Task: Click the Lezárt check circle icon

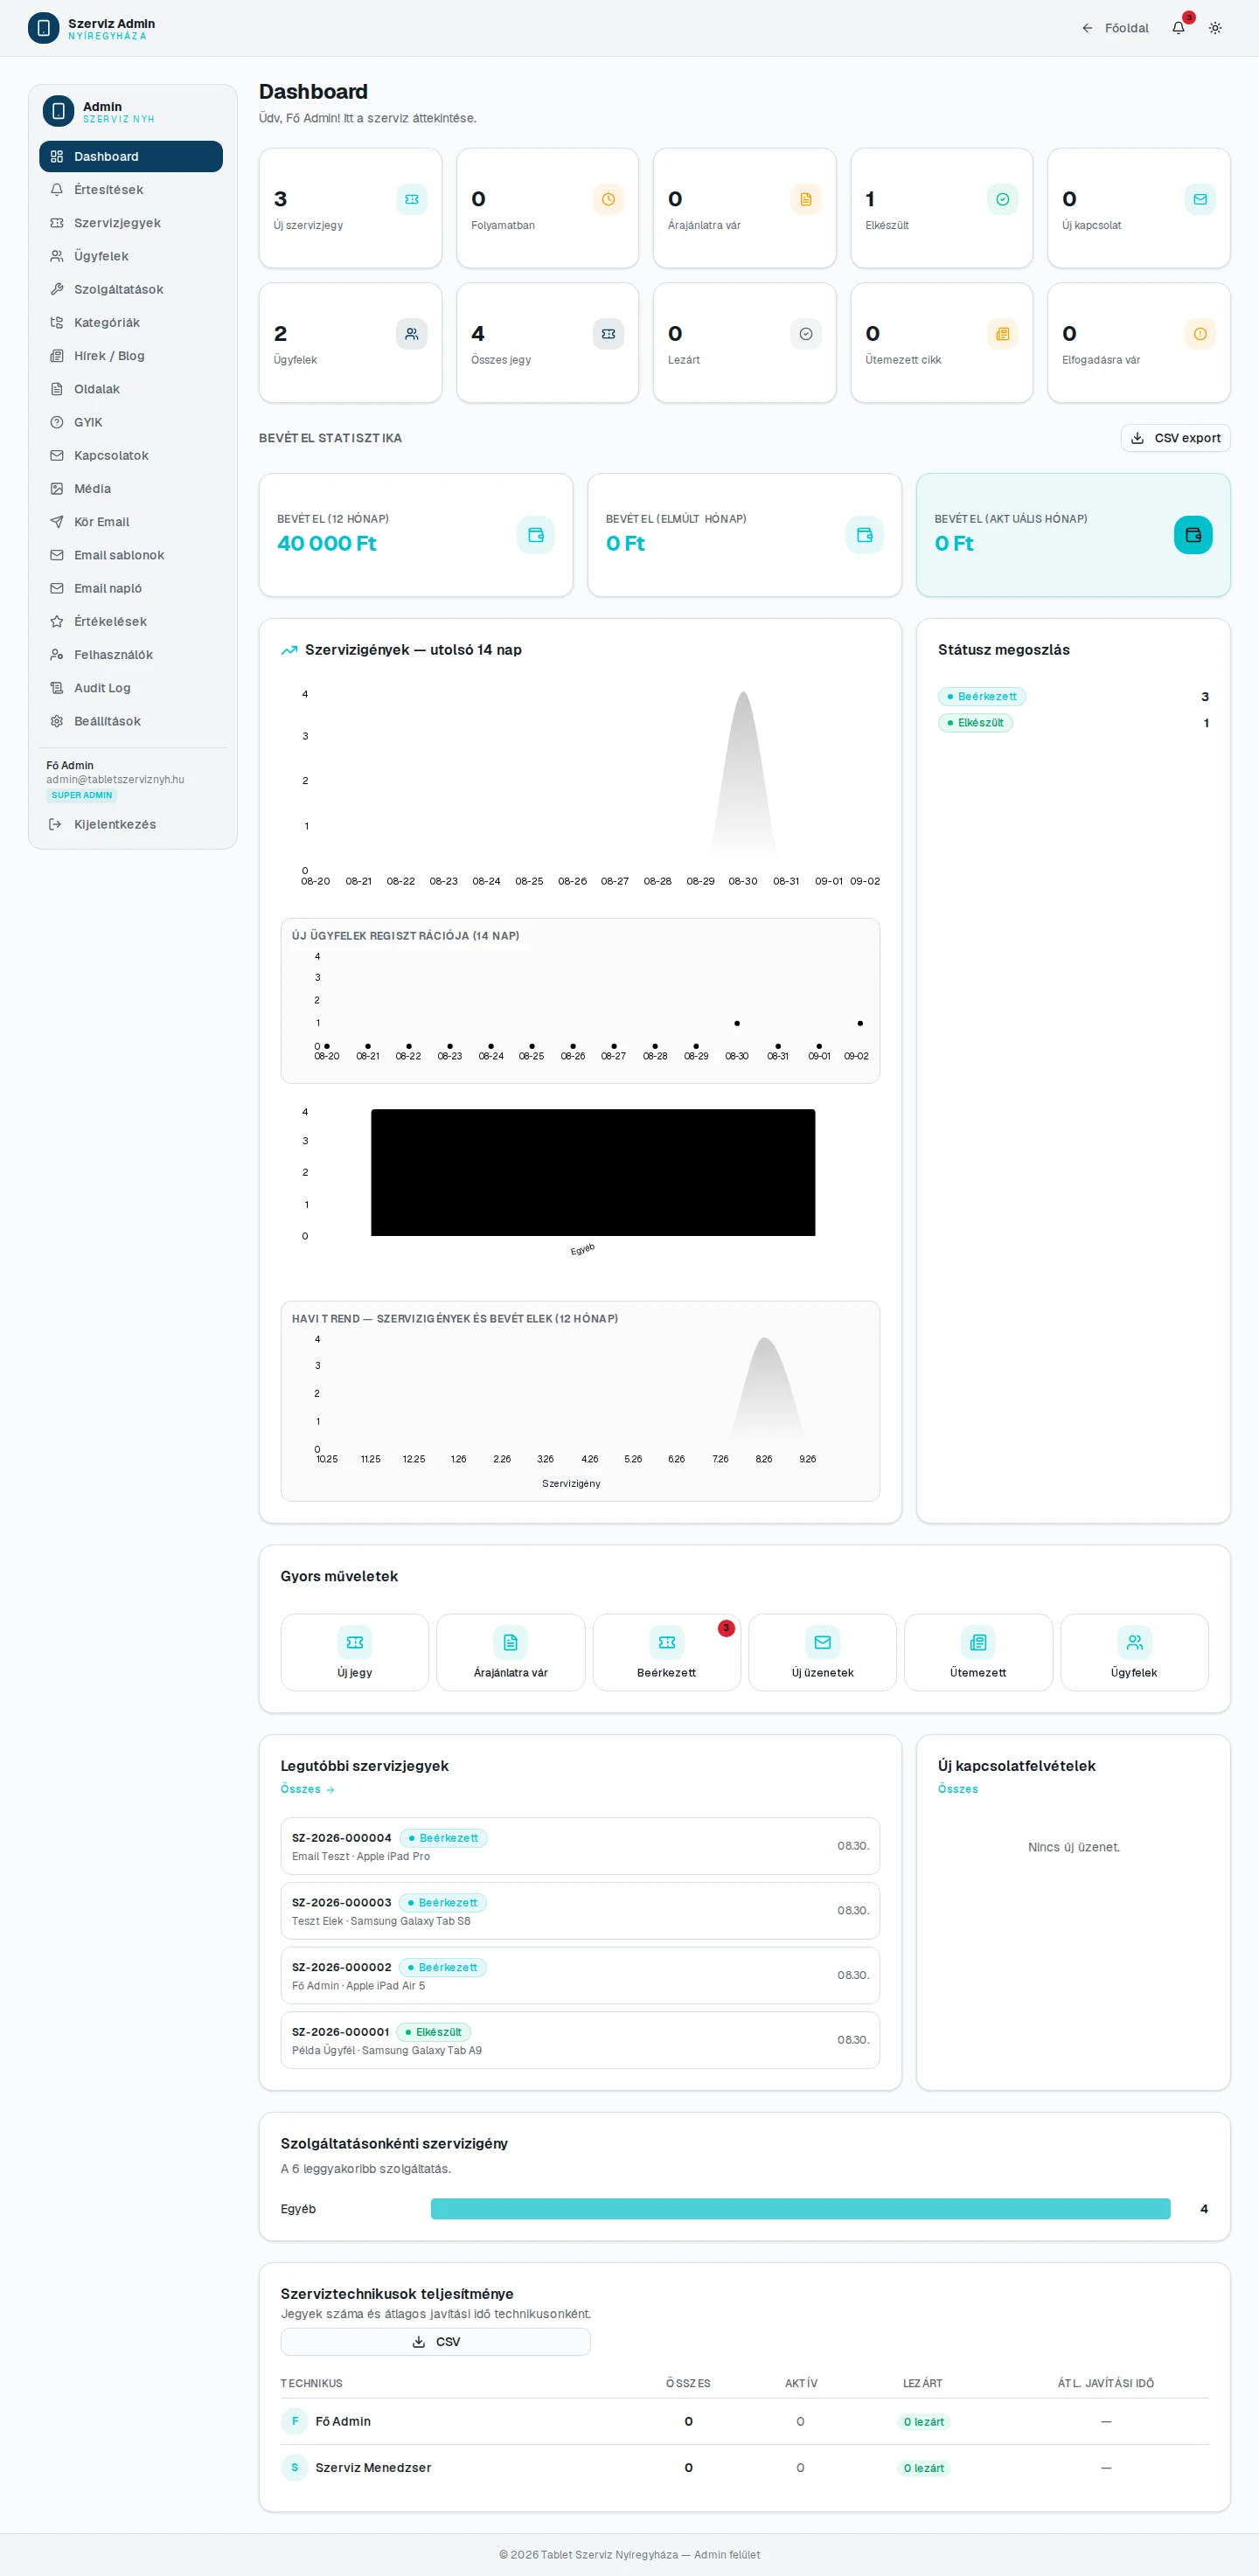Action: point(805,334)
